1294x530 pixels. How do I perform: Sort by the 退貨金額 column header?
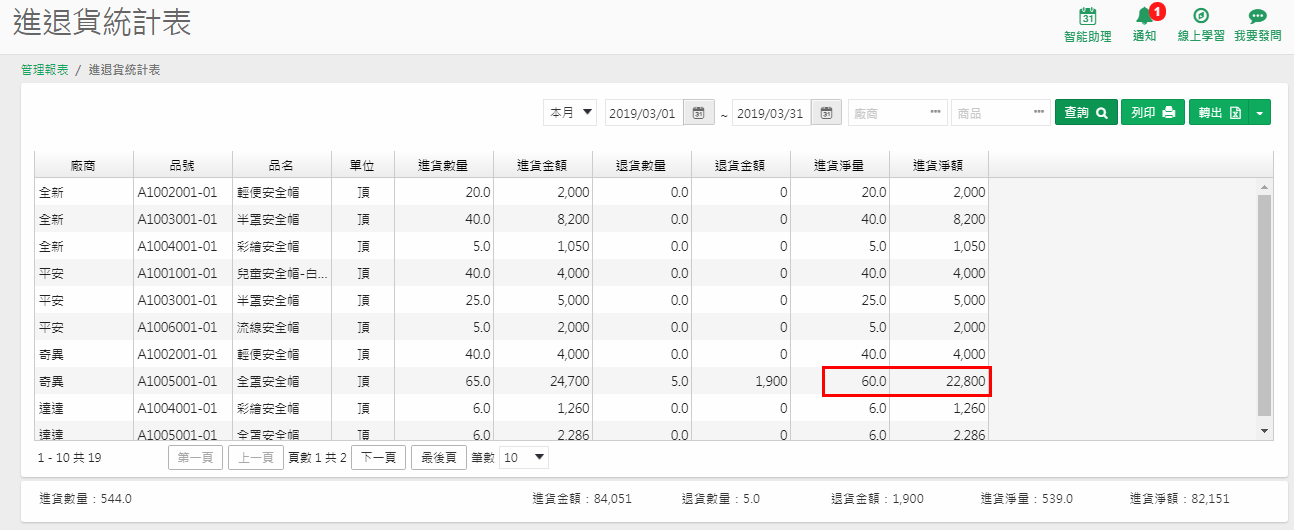point(740,165)
